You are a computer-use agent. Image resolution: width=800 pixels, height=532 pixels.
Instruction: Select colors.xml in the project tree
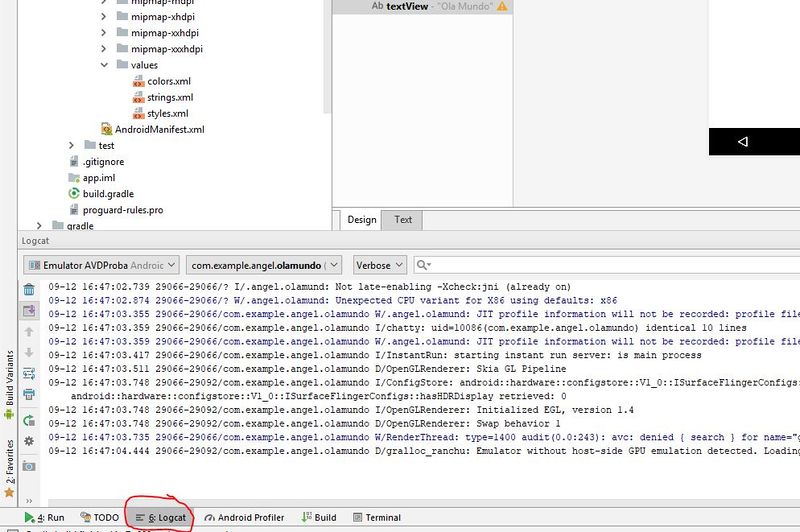[162, 81]
